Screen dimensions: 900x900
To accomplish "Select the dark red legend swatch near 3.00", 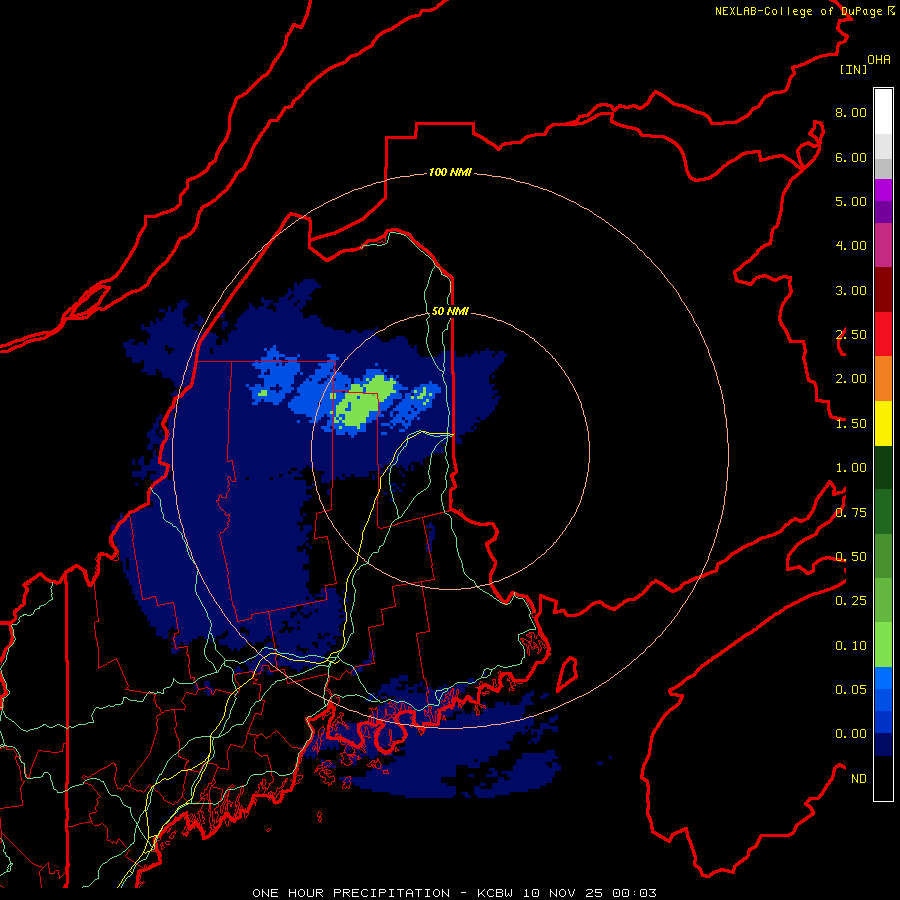I will click(883, 290).
